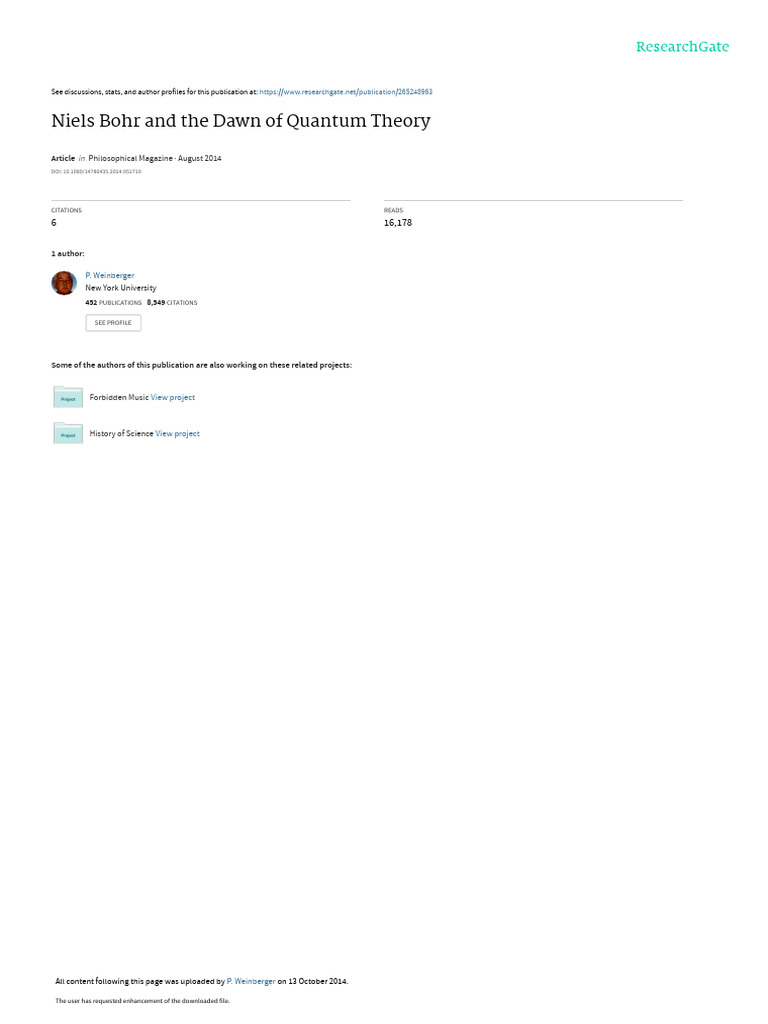Image resolution: width=768 pixels, height=1024 pixels.
Task: Click the Forbidden Music project name
Action: 119,397
